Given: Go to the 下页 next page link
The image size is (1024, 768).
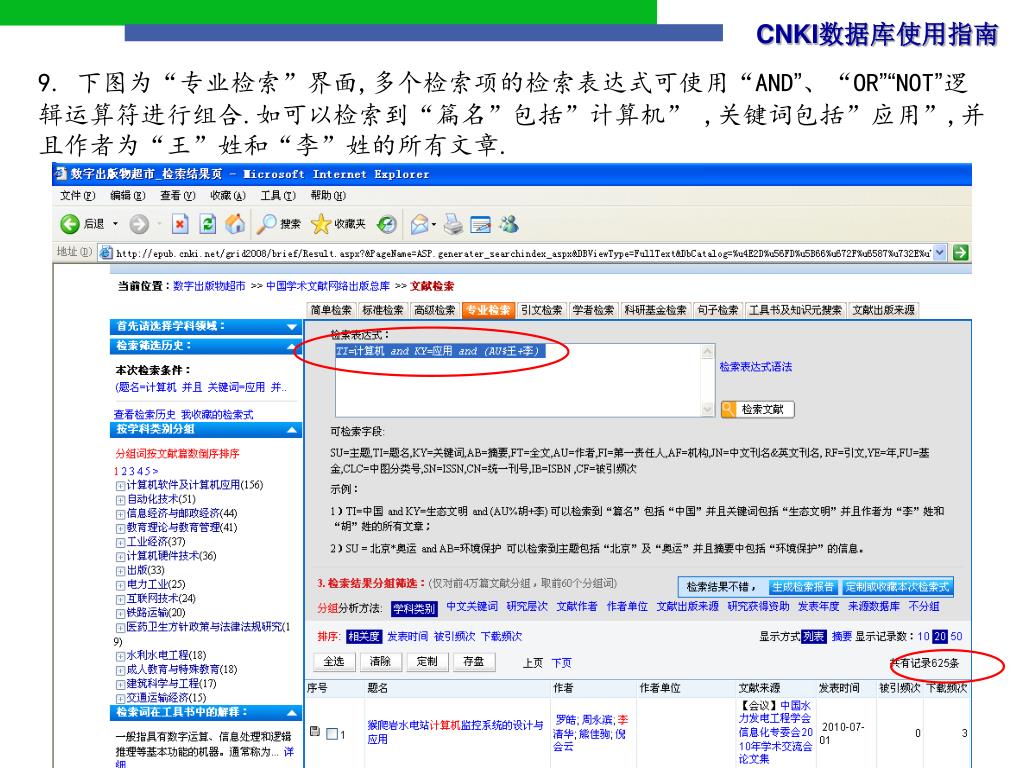Looking at the screenshot, I should [x=562, y=663].
